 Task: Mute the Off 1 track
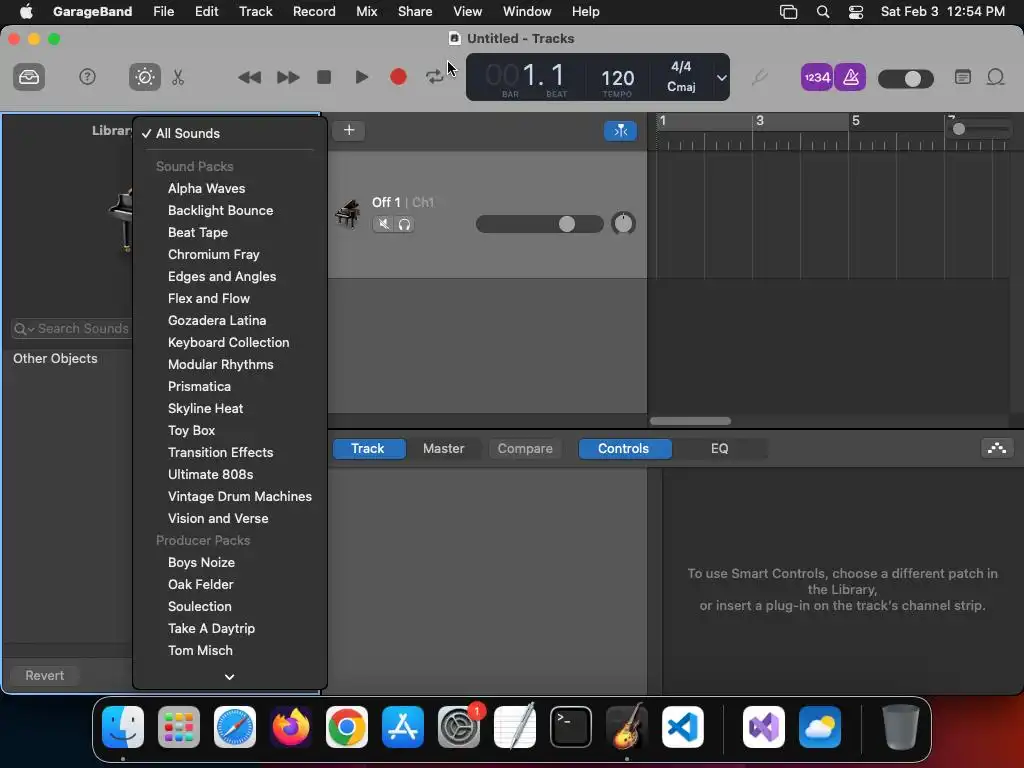(383, 224)
